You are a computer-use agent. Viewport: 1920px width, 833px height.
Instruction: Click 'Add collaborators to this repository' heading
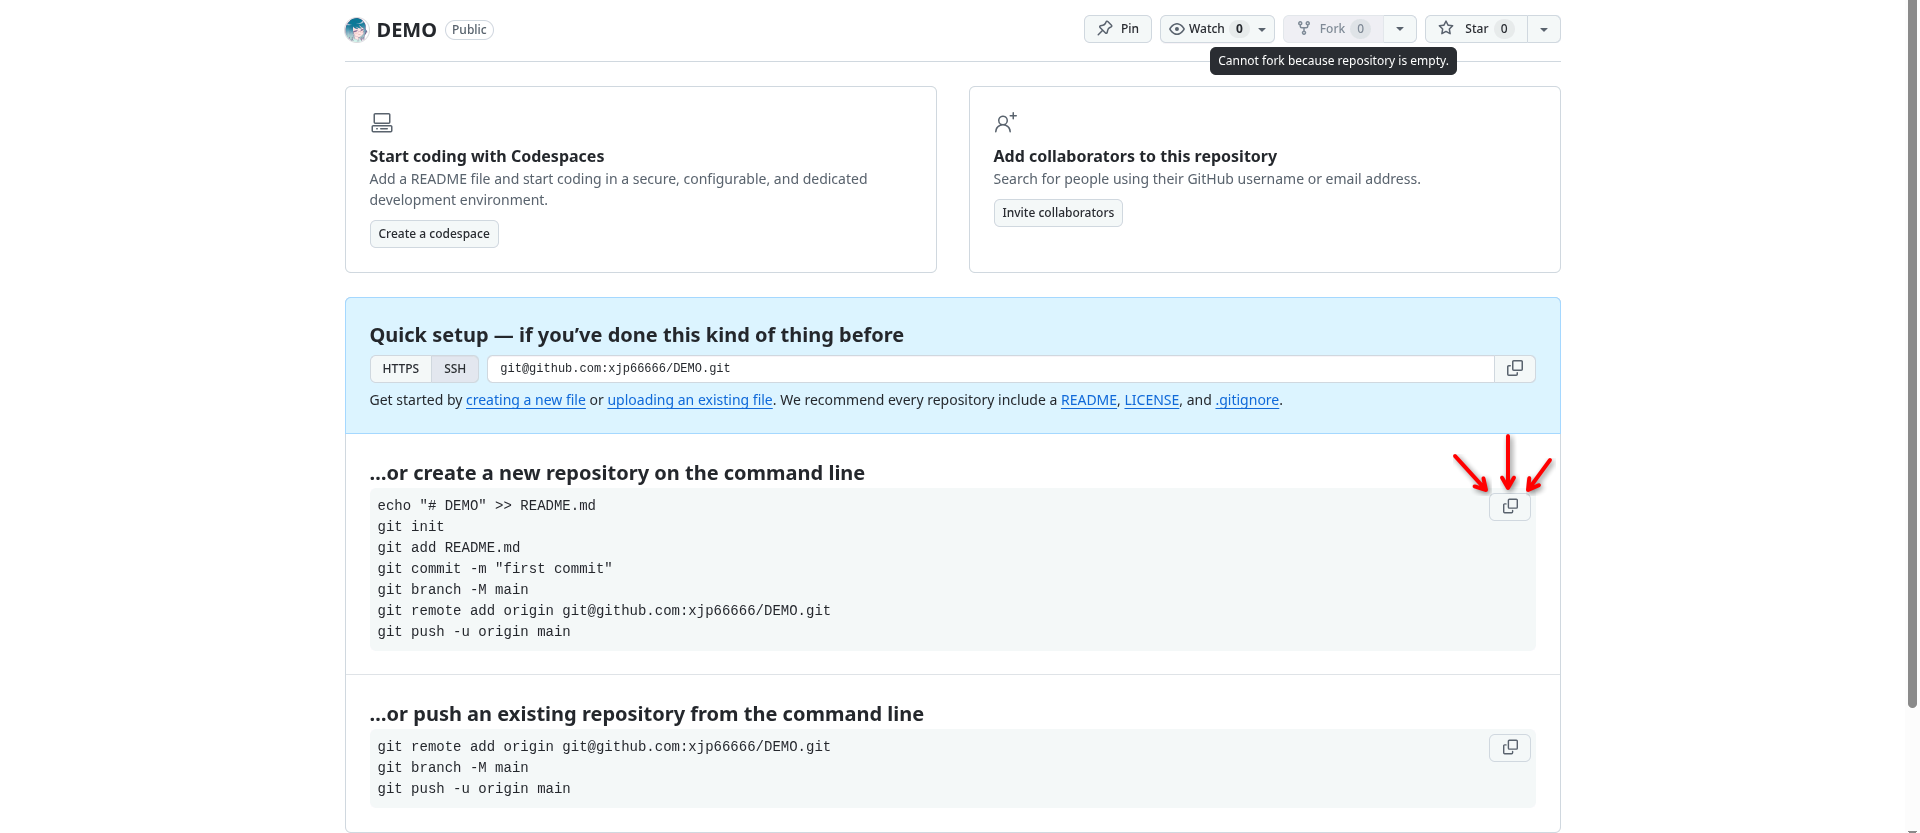coord(1135,156)
